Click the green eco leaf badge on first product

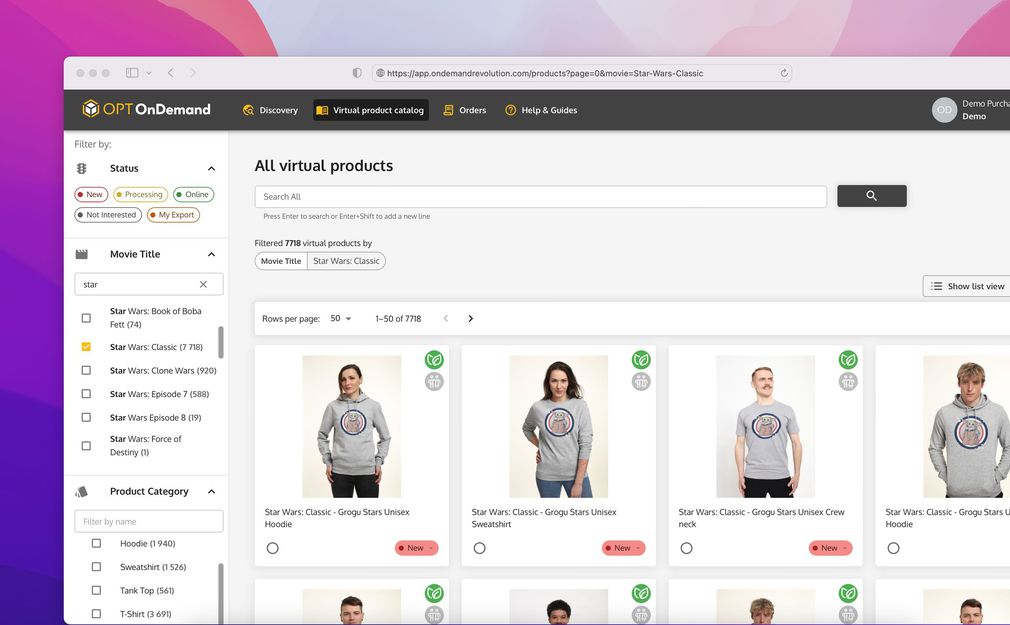434,359
